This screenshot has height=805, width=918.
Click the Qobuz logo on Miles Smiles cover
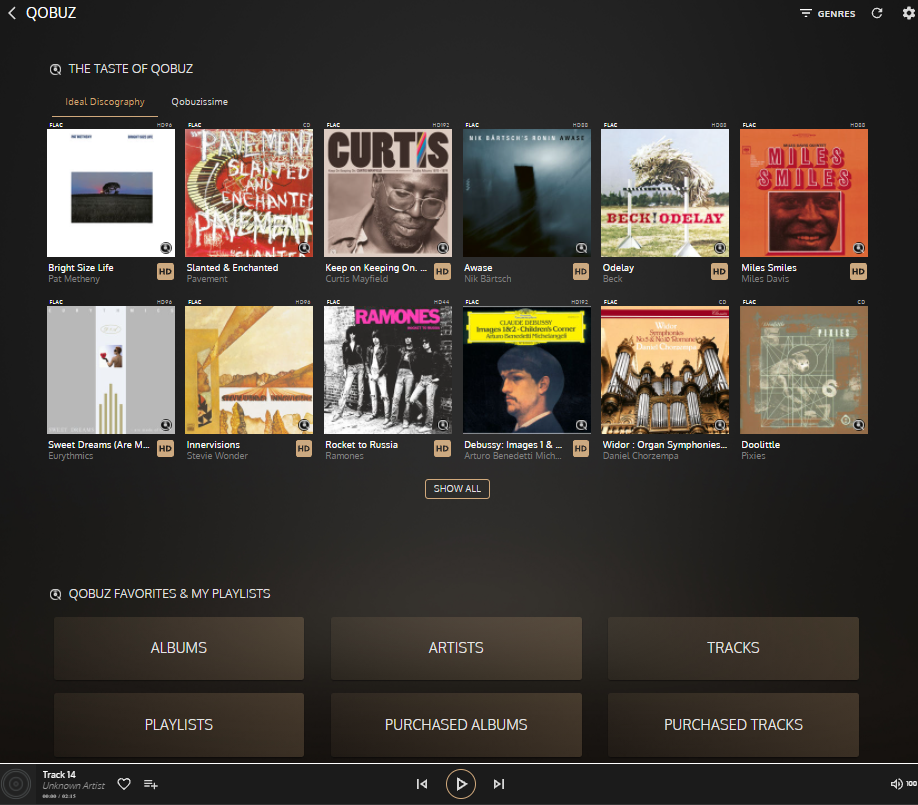pos(859,248)
